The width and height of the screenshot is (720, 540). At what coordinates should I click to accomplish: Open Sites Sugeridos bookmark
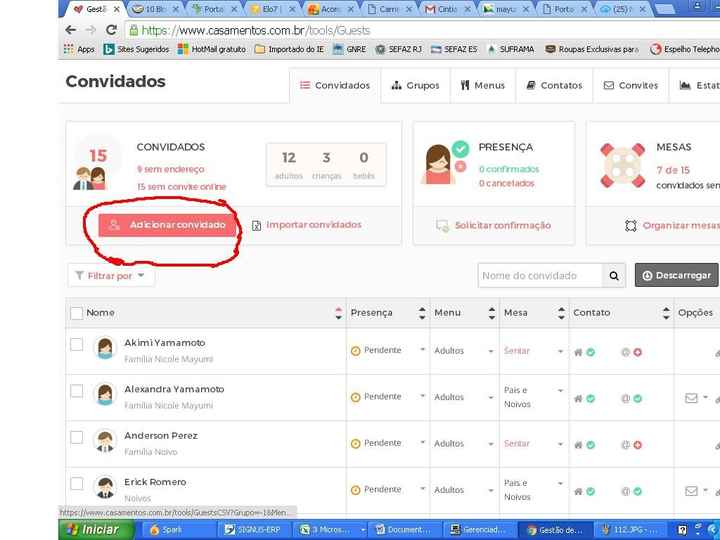pyautogui.click(x=136, y=49)
